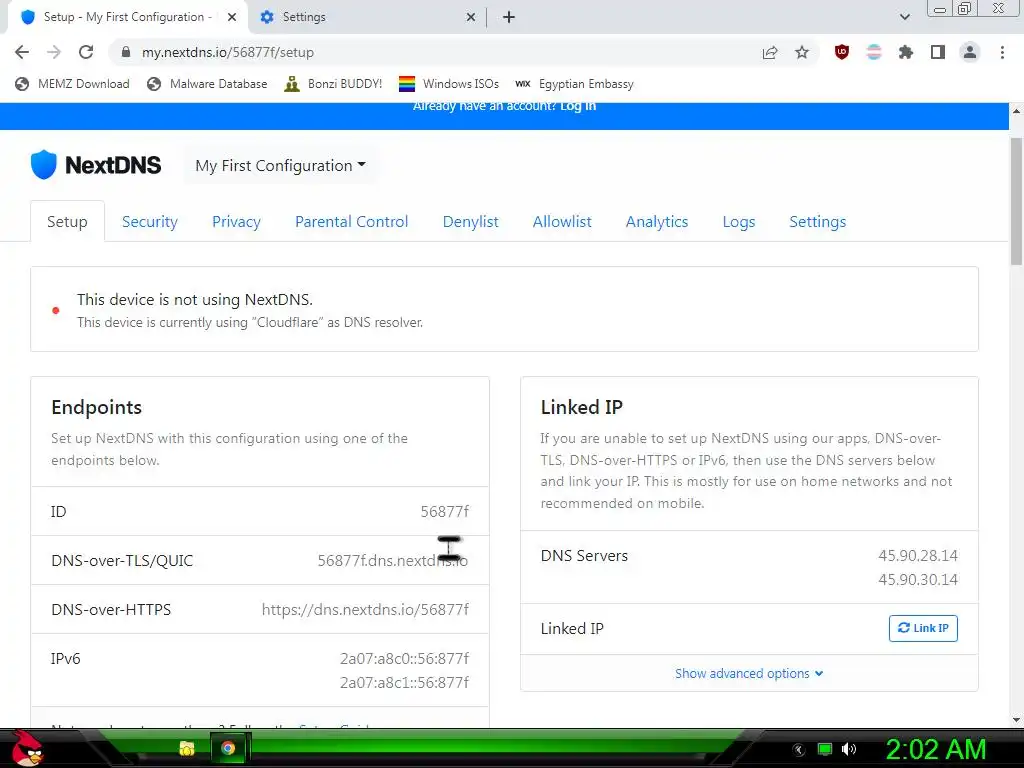Close the Settings tab
The image size is (1024, 768).
(471, 17)
